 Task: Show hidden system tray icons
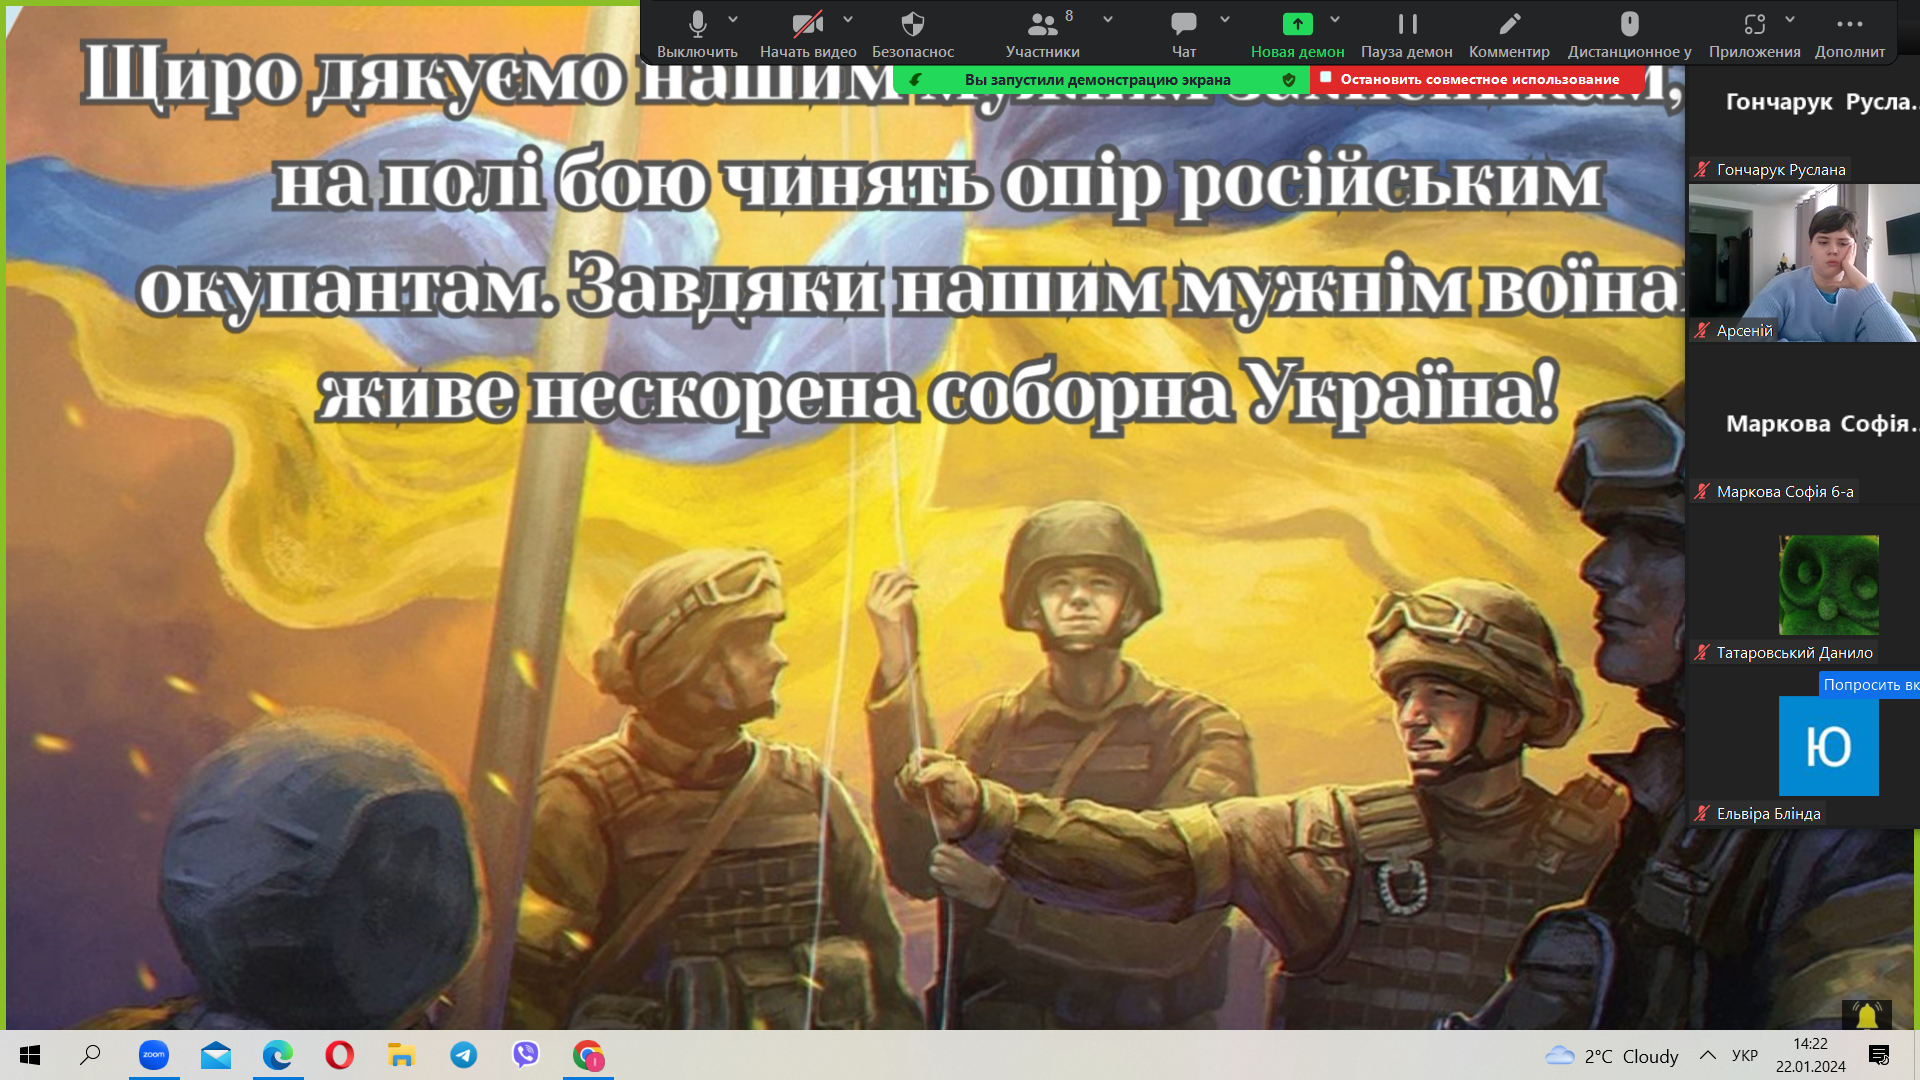[1708, 1055]
